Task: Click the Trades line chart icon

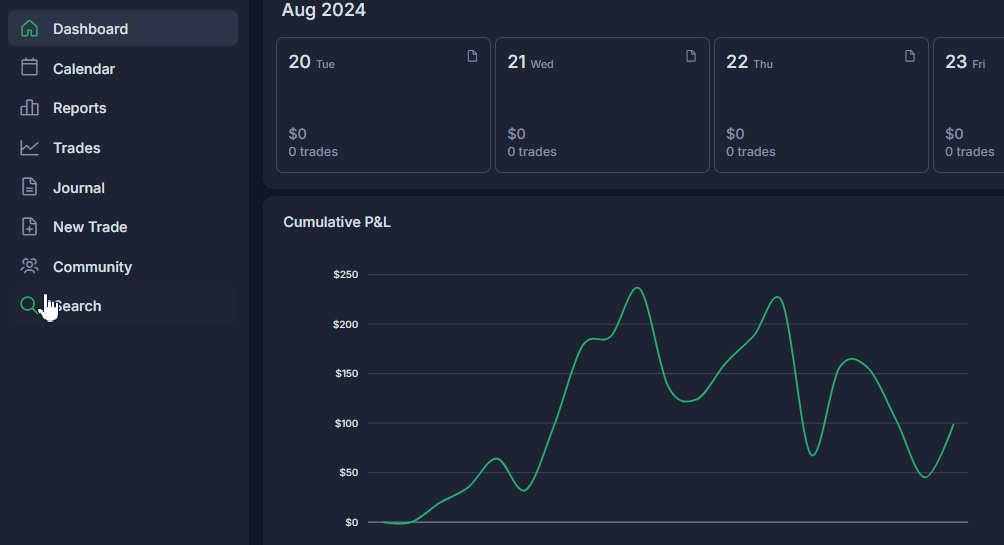Action: (29, 148)
